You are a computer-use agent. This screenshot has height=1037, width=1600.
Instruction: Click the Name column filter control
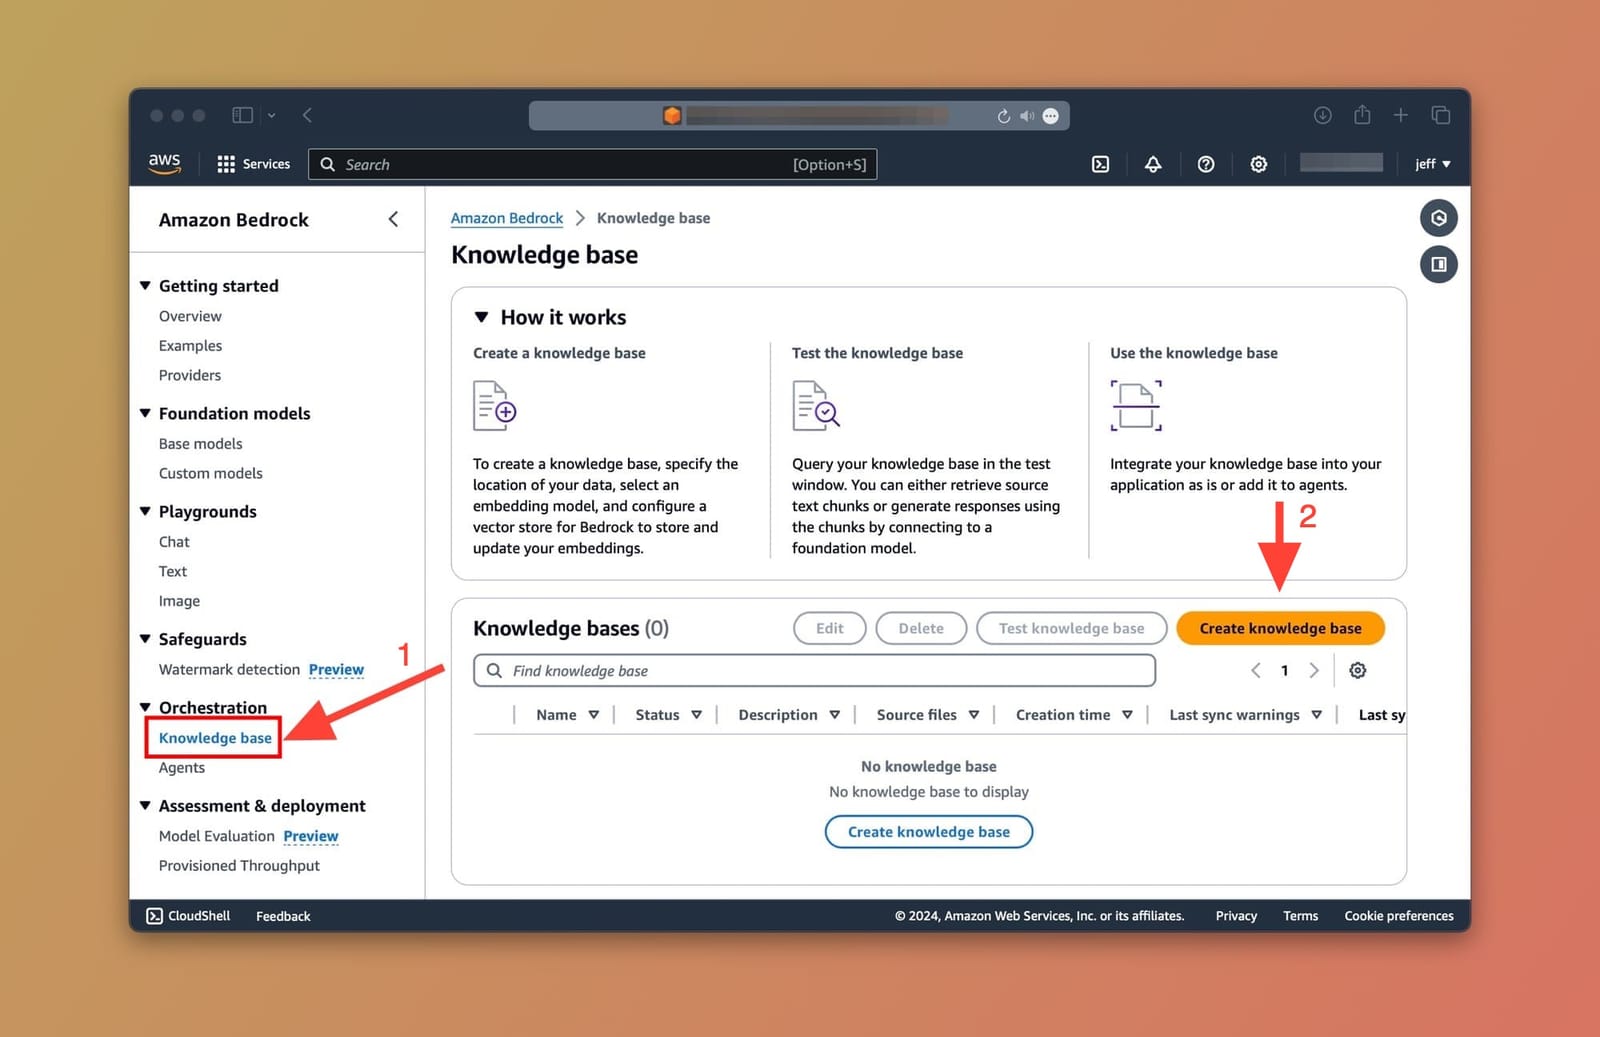(x=594, y=714)
